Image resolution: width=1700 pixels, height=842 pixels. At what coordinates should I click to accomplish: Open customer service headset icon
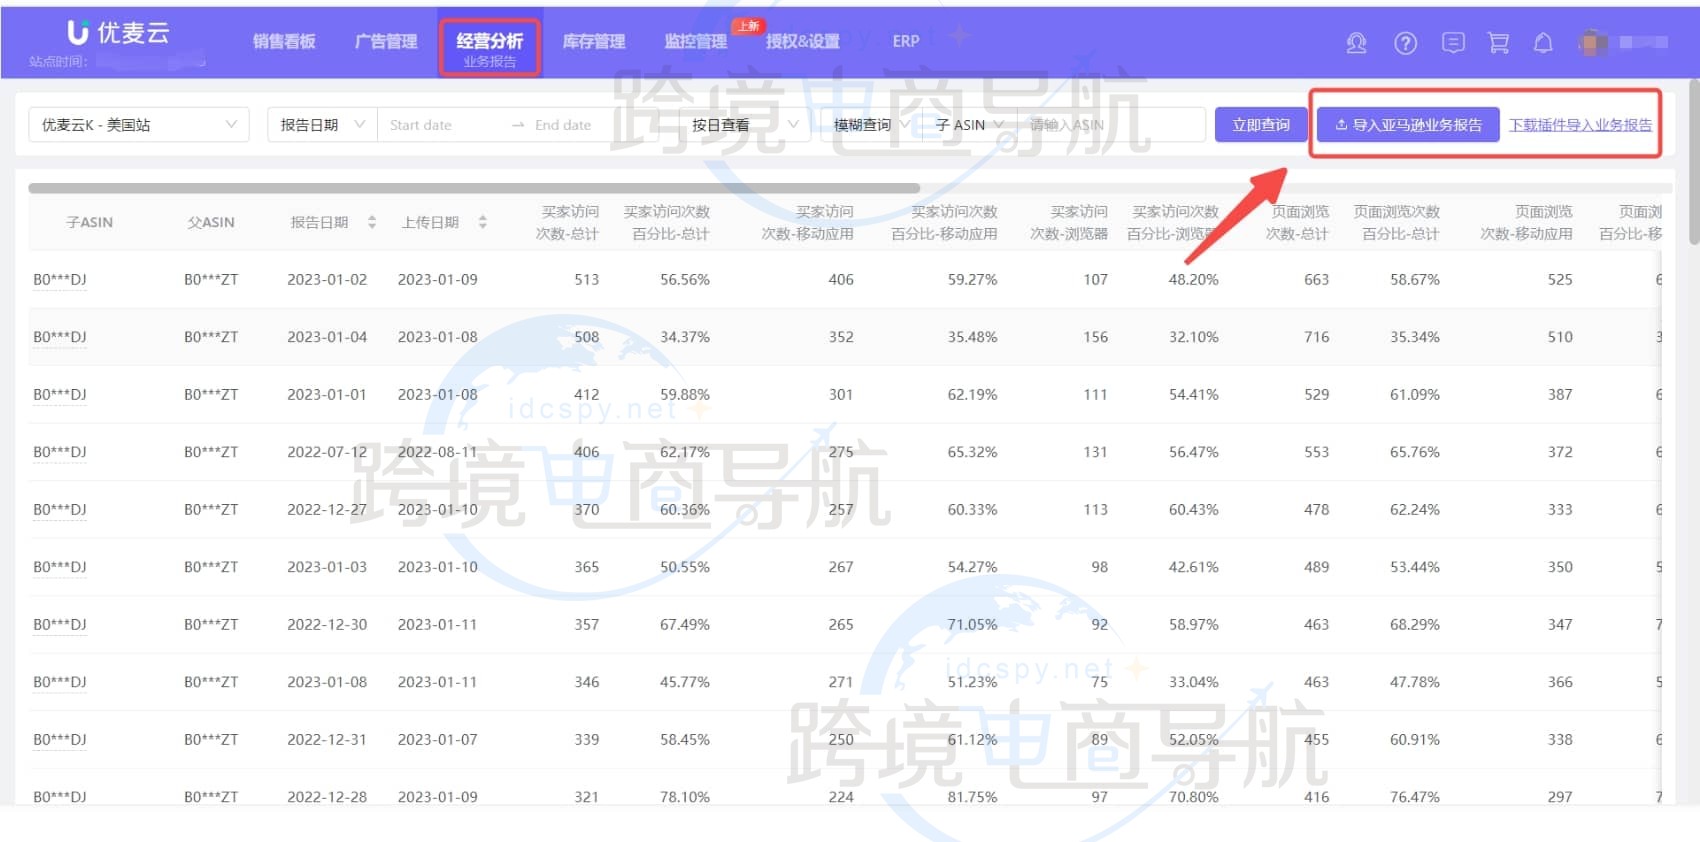click(1356, 43)
